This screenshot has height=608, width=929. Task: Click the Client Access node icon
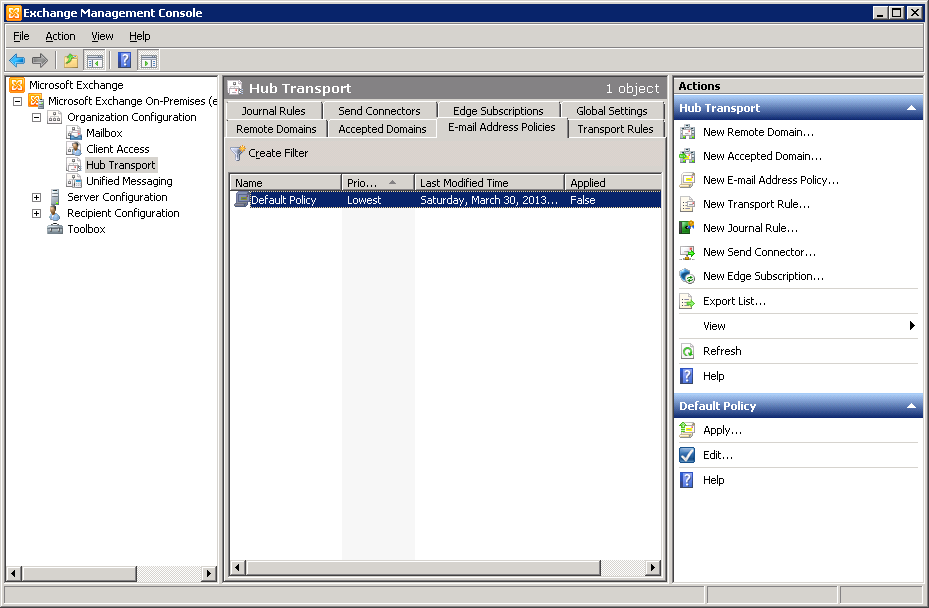tap(74, 149)
